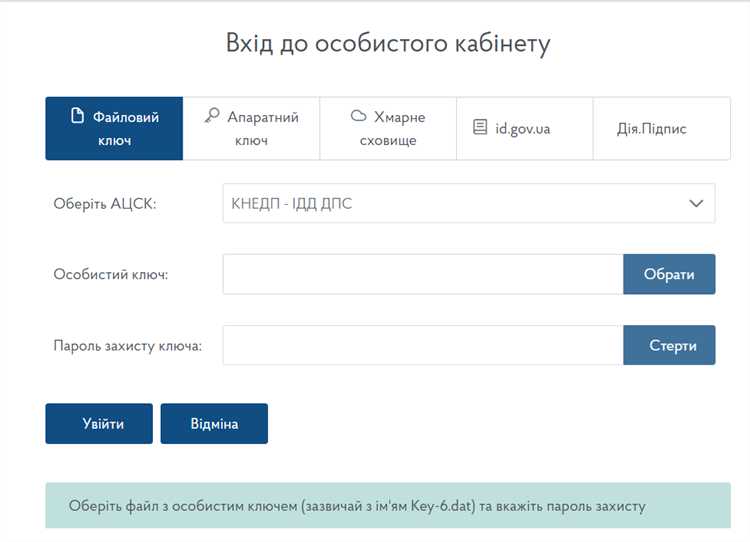Viewport: 750px width, 542px height.
Task: Expand the АЦСК list with chevron arrow
Action: click(696, 203)
